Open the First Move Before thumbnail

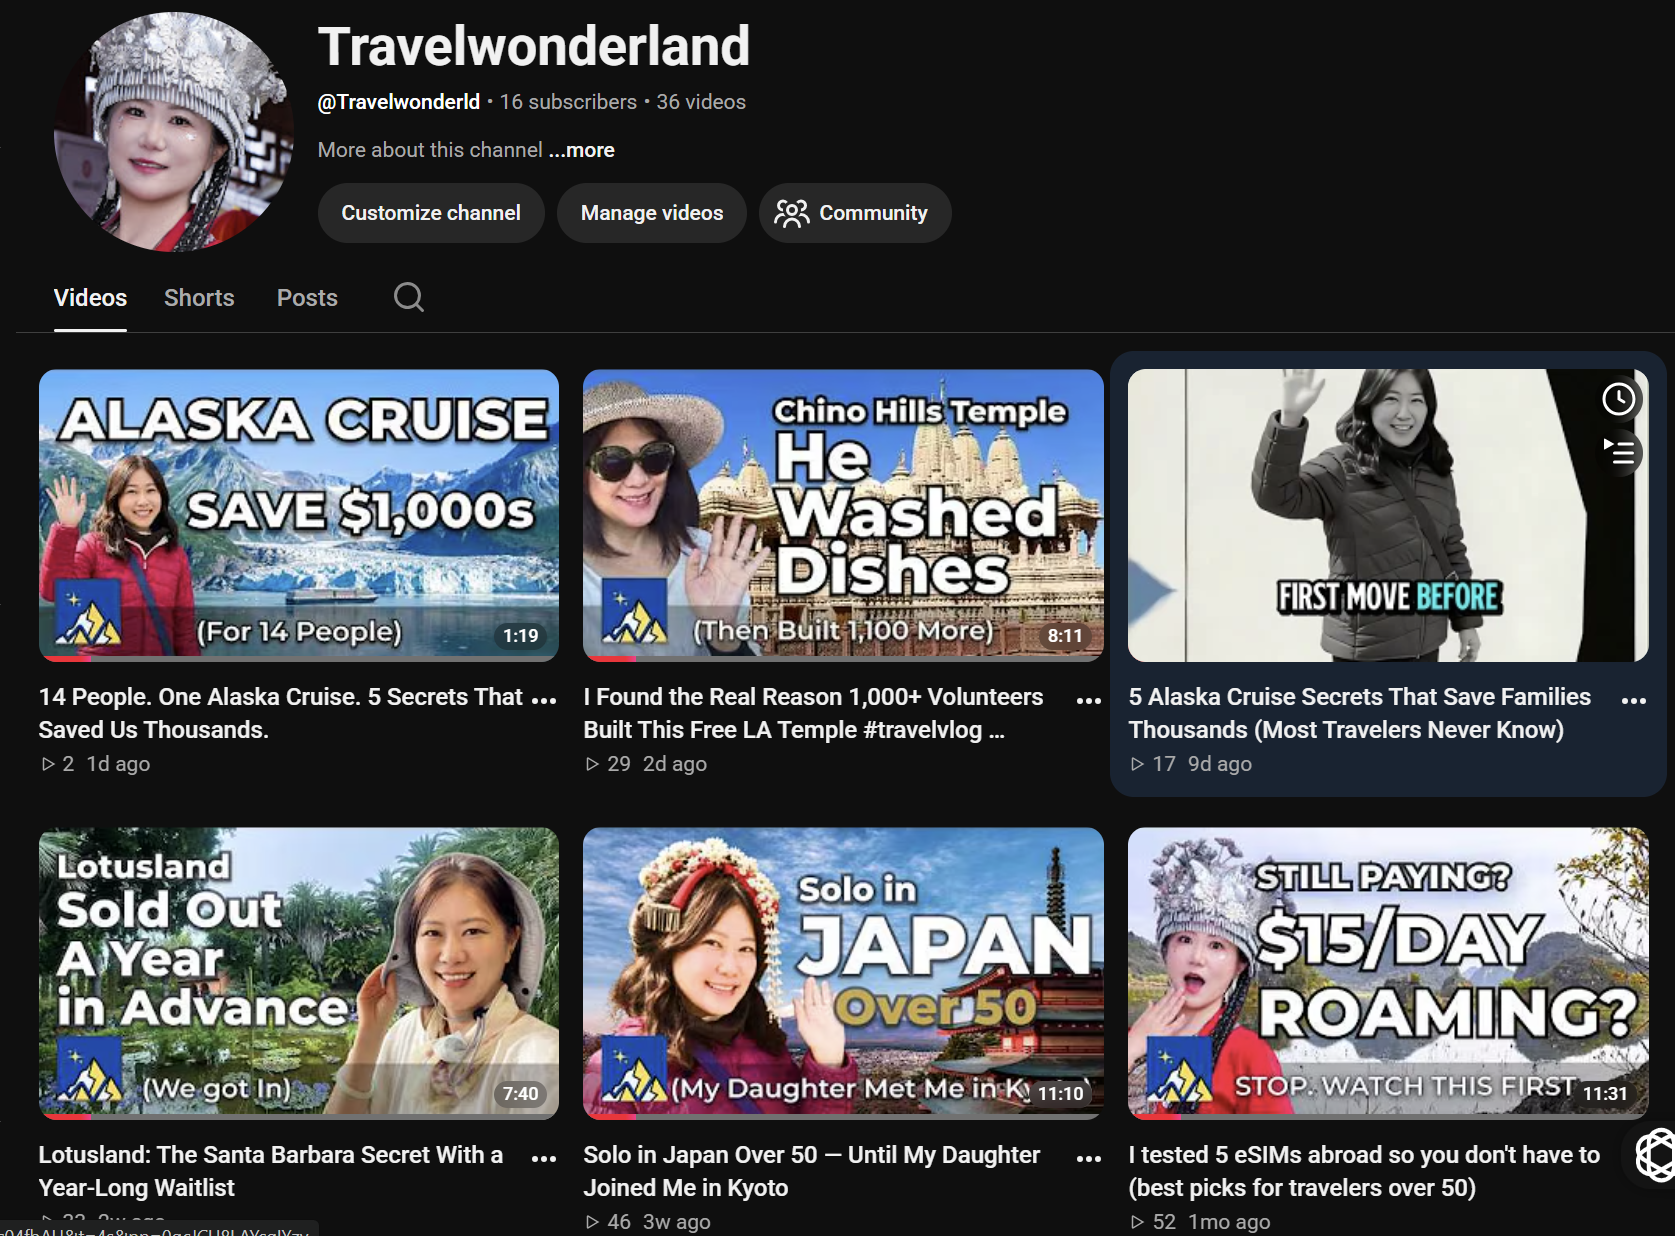(x=1388, y=515)
